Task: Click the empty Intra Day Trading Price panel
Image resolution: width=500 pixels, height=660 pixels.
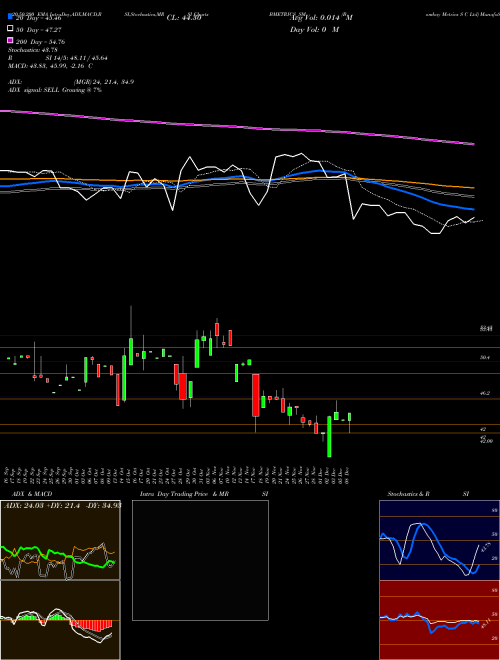Action: pyautogui.click(x=200, y=560)
